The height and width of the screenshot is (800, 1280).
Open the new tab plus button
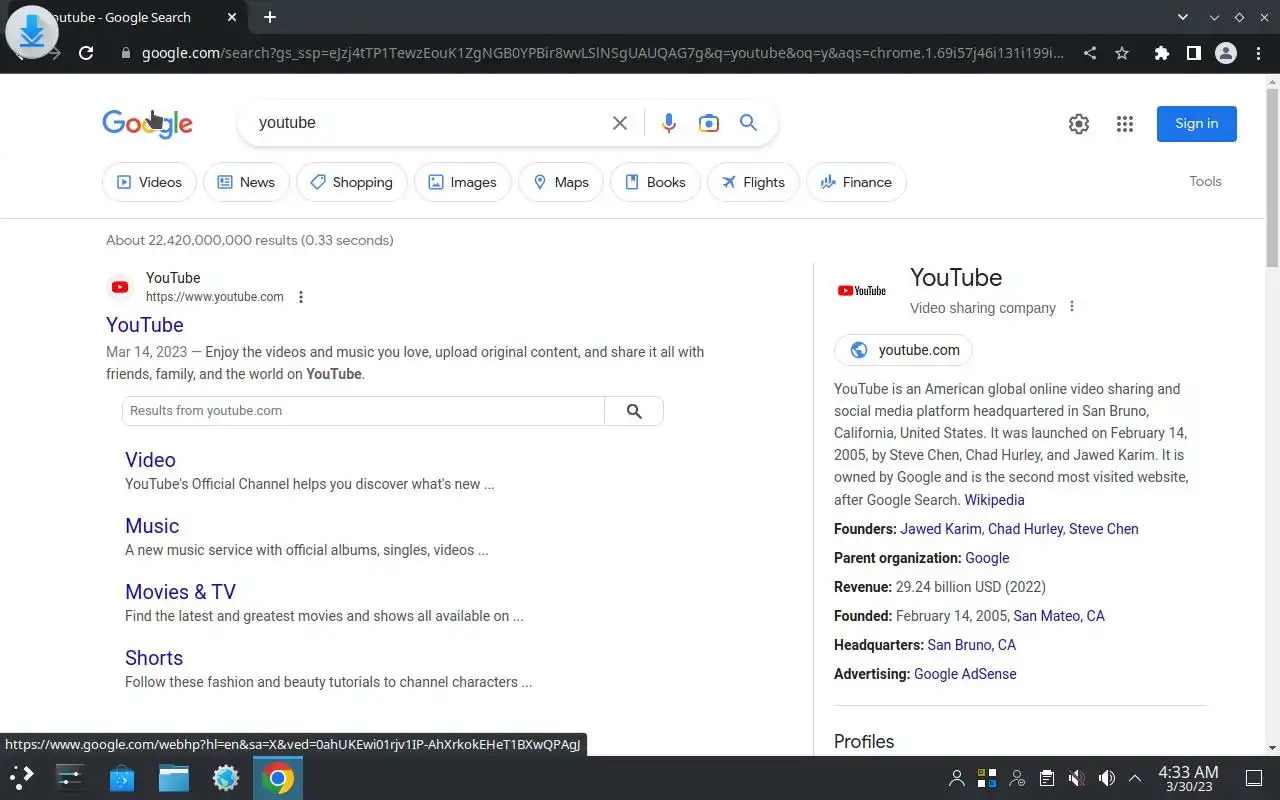pos(270,17)
